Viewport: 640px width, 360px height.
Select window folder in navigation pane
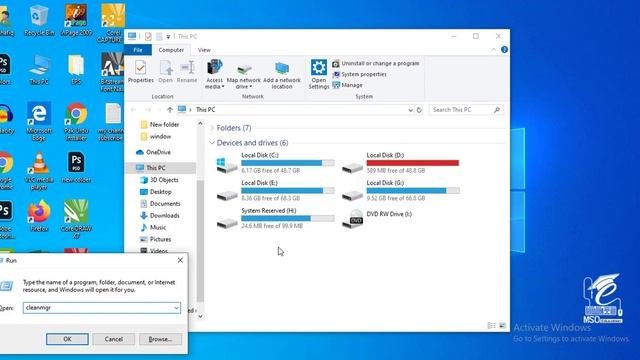(x=156, y=136)
